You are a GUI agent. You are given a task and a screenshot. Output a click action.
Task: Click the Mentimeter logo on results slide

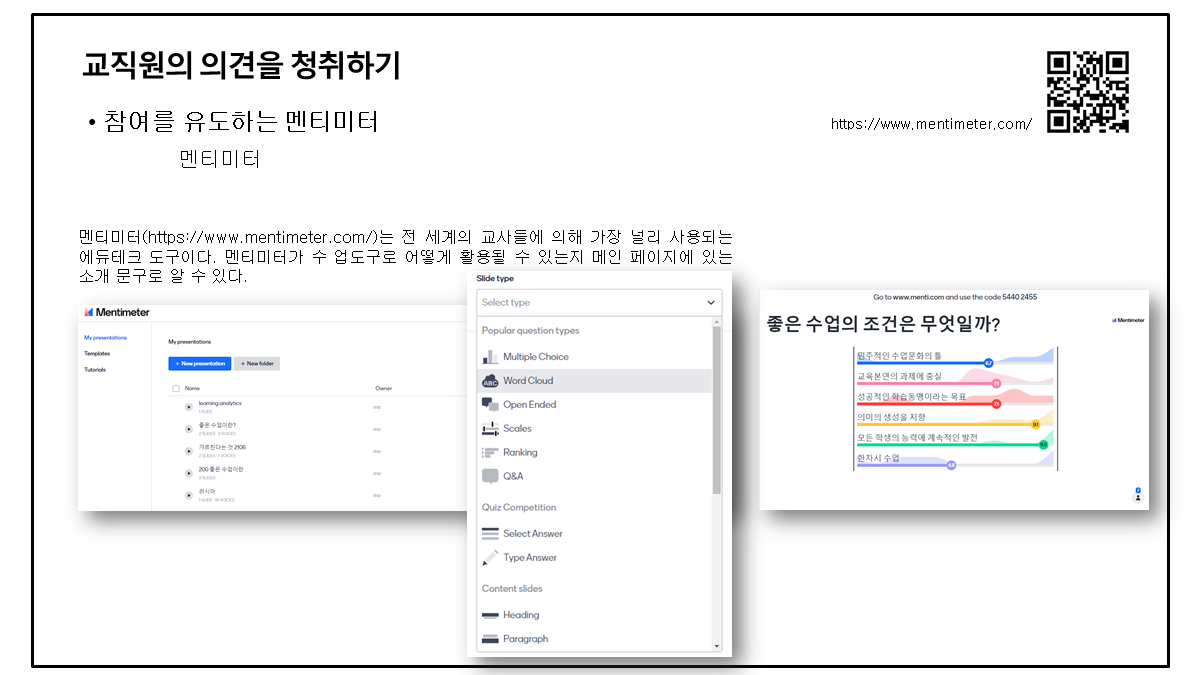click(1128, 320)
